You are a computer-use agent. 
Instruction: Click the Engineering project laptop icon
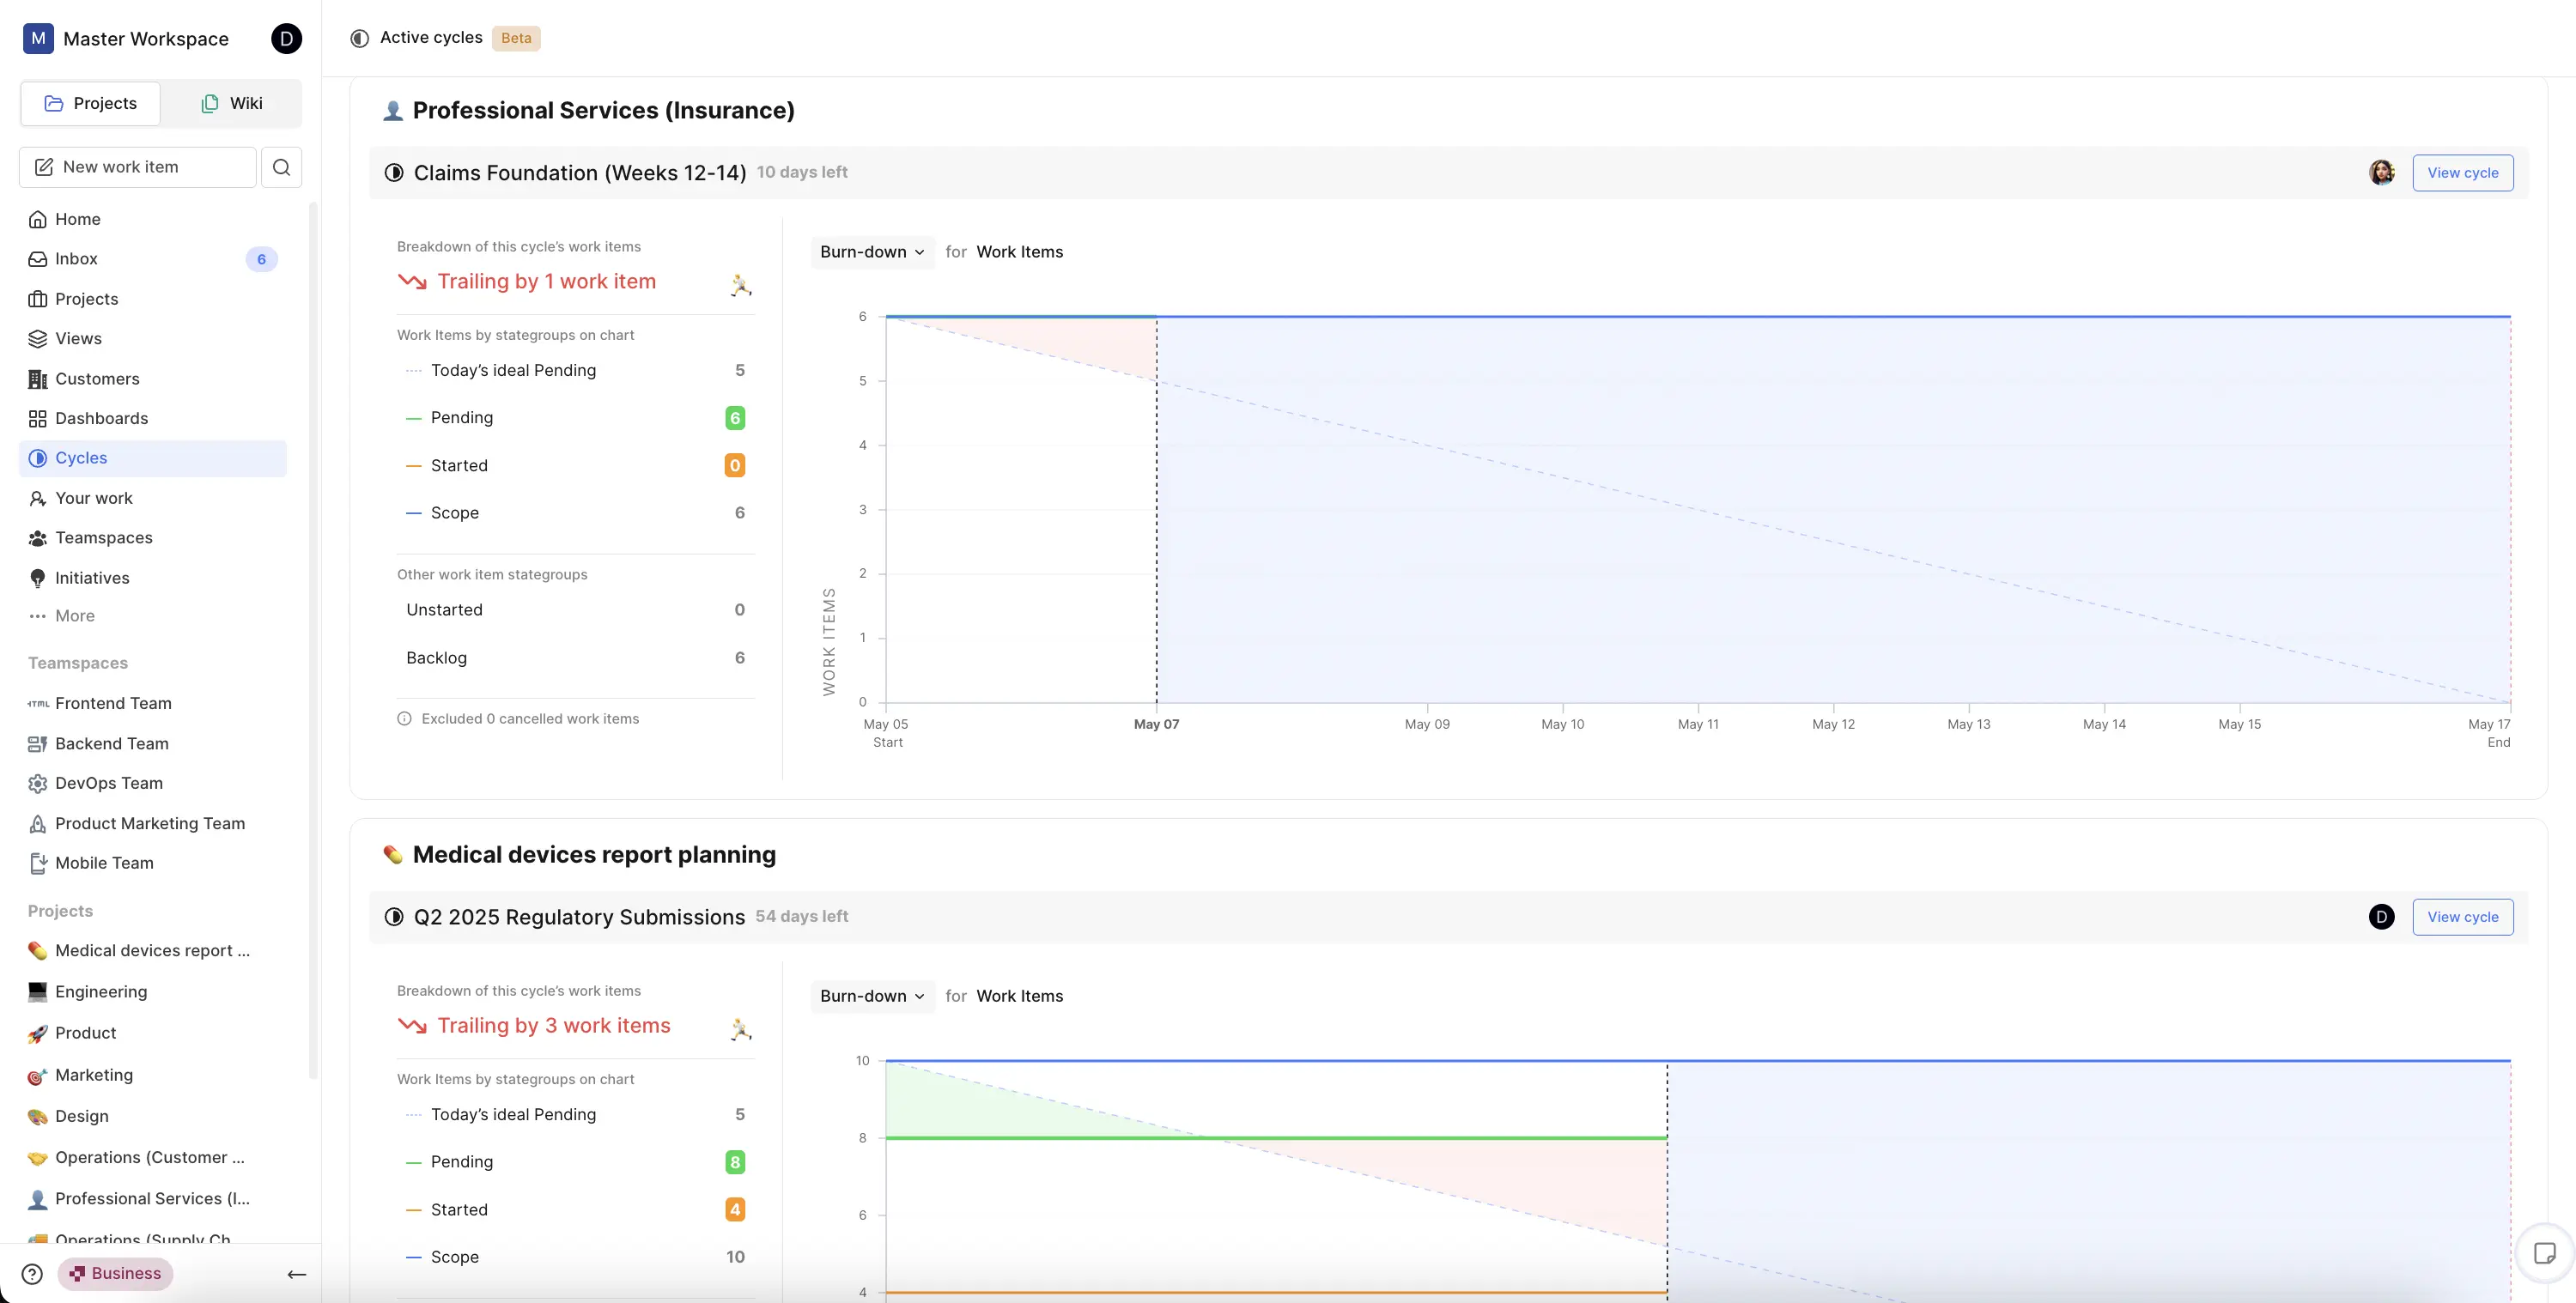click(38, 992)
